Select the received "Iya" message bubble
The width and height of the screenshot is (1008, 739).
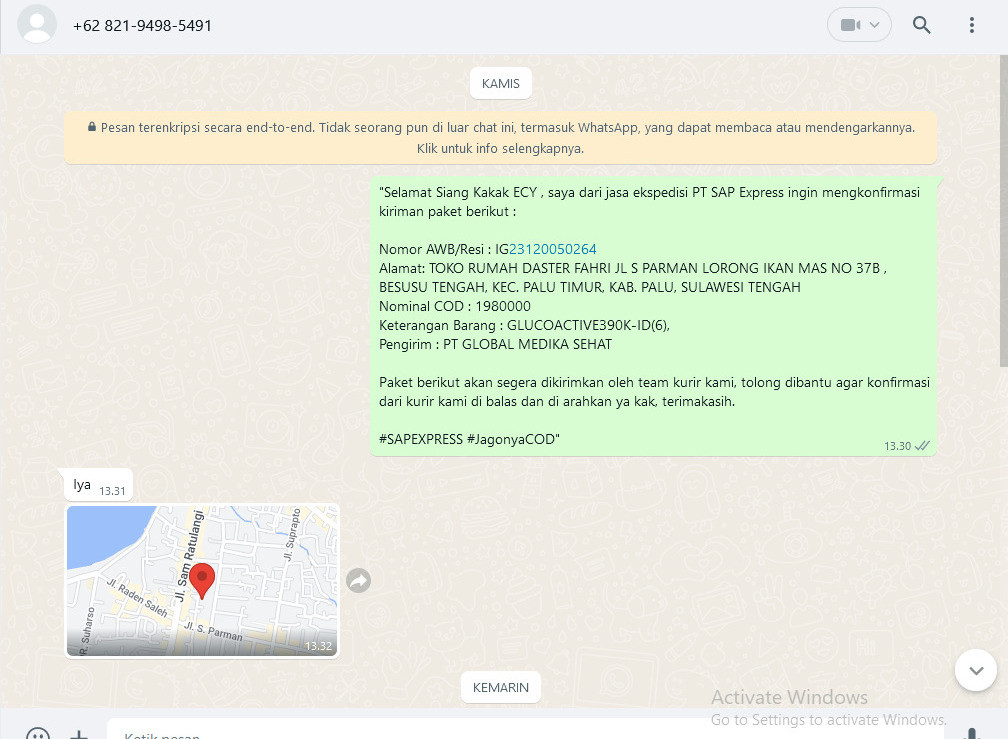coord(98,485)
